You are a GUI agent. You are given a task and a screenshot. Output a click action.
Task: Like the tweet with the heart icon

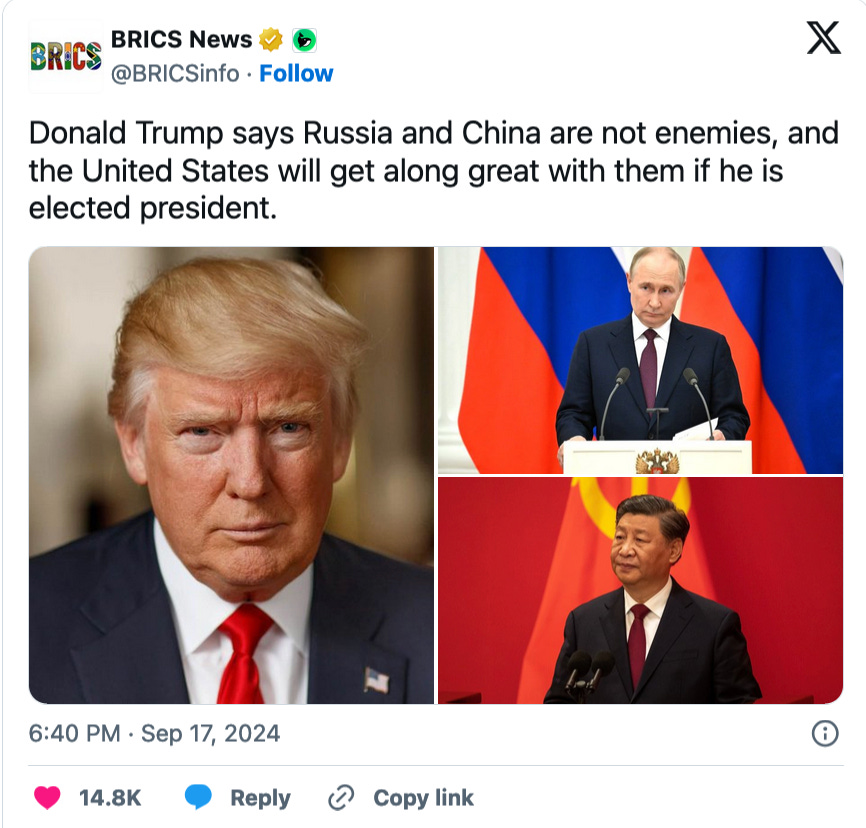click(x=47, y=797)
